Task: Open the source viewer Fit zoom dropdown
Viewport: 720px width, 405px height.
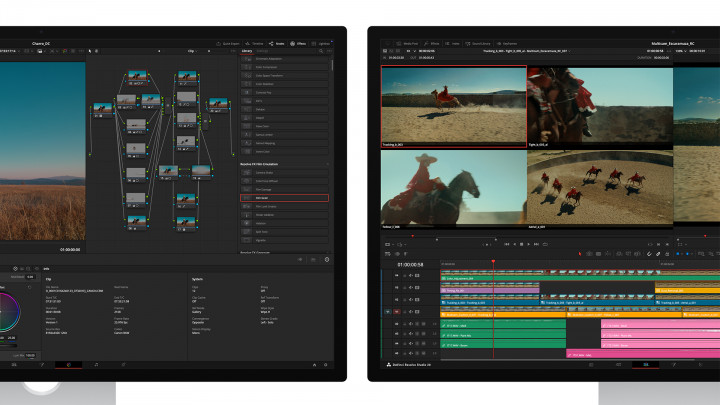Action: click(x=411, y=51)
